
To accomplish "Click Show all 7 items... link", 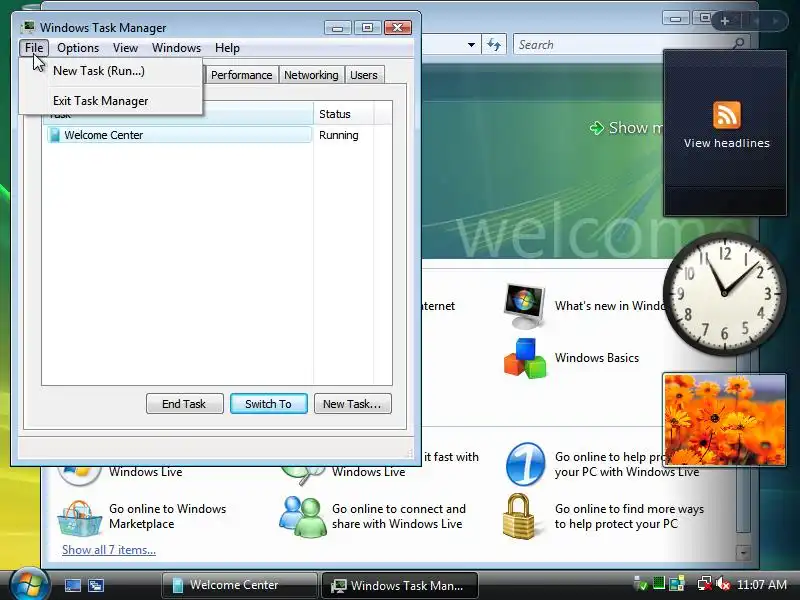I will [109, 550].
